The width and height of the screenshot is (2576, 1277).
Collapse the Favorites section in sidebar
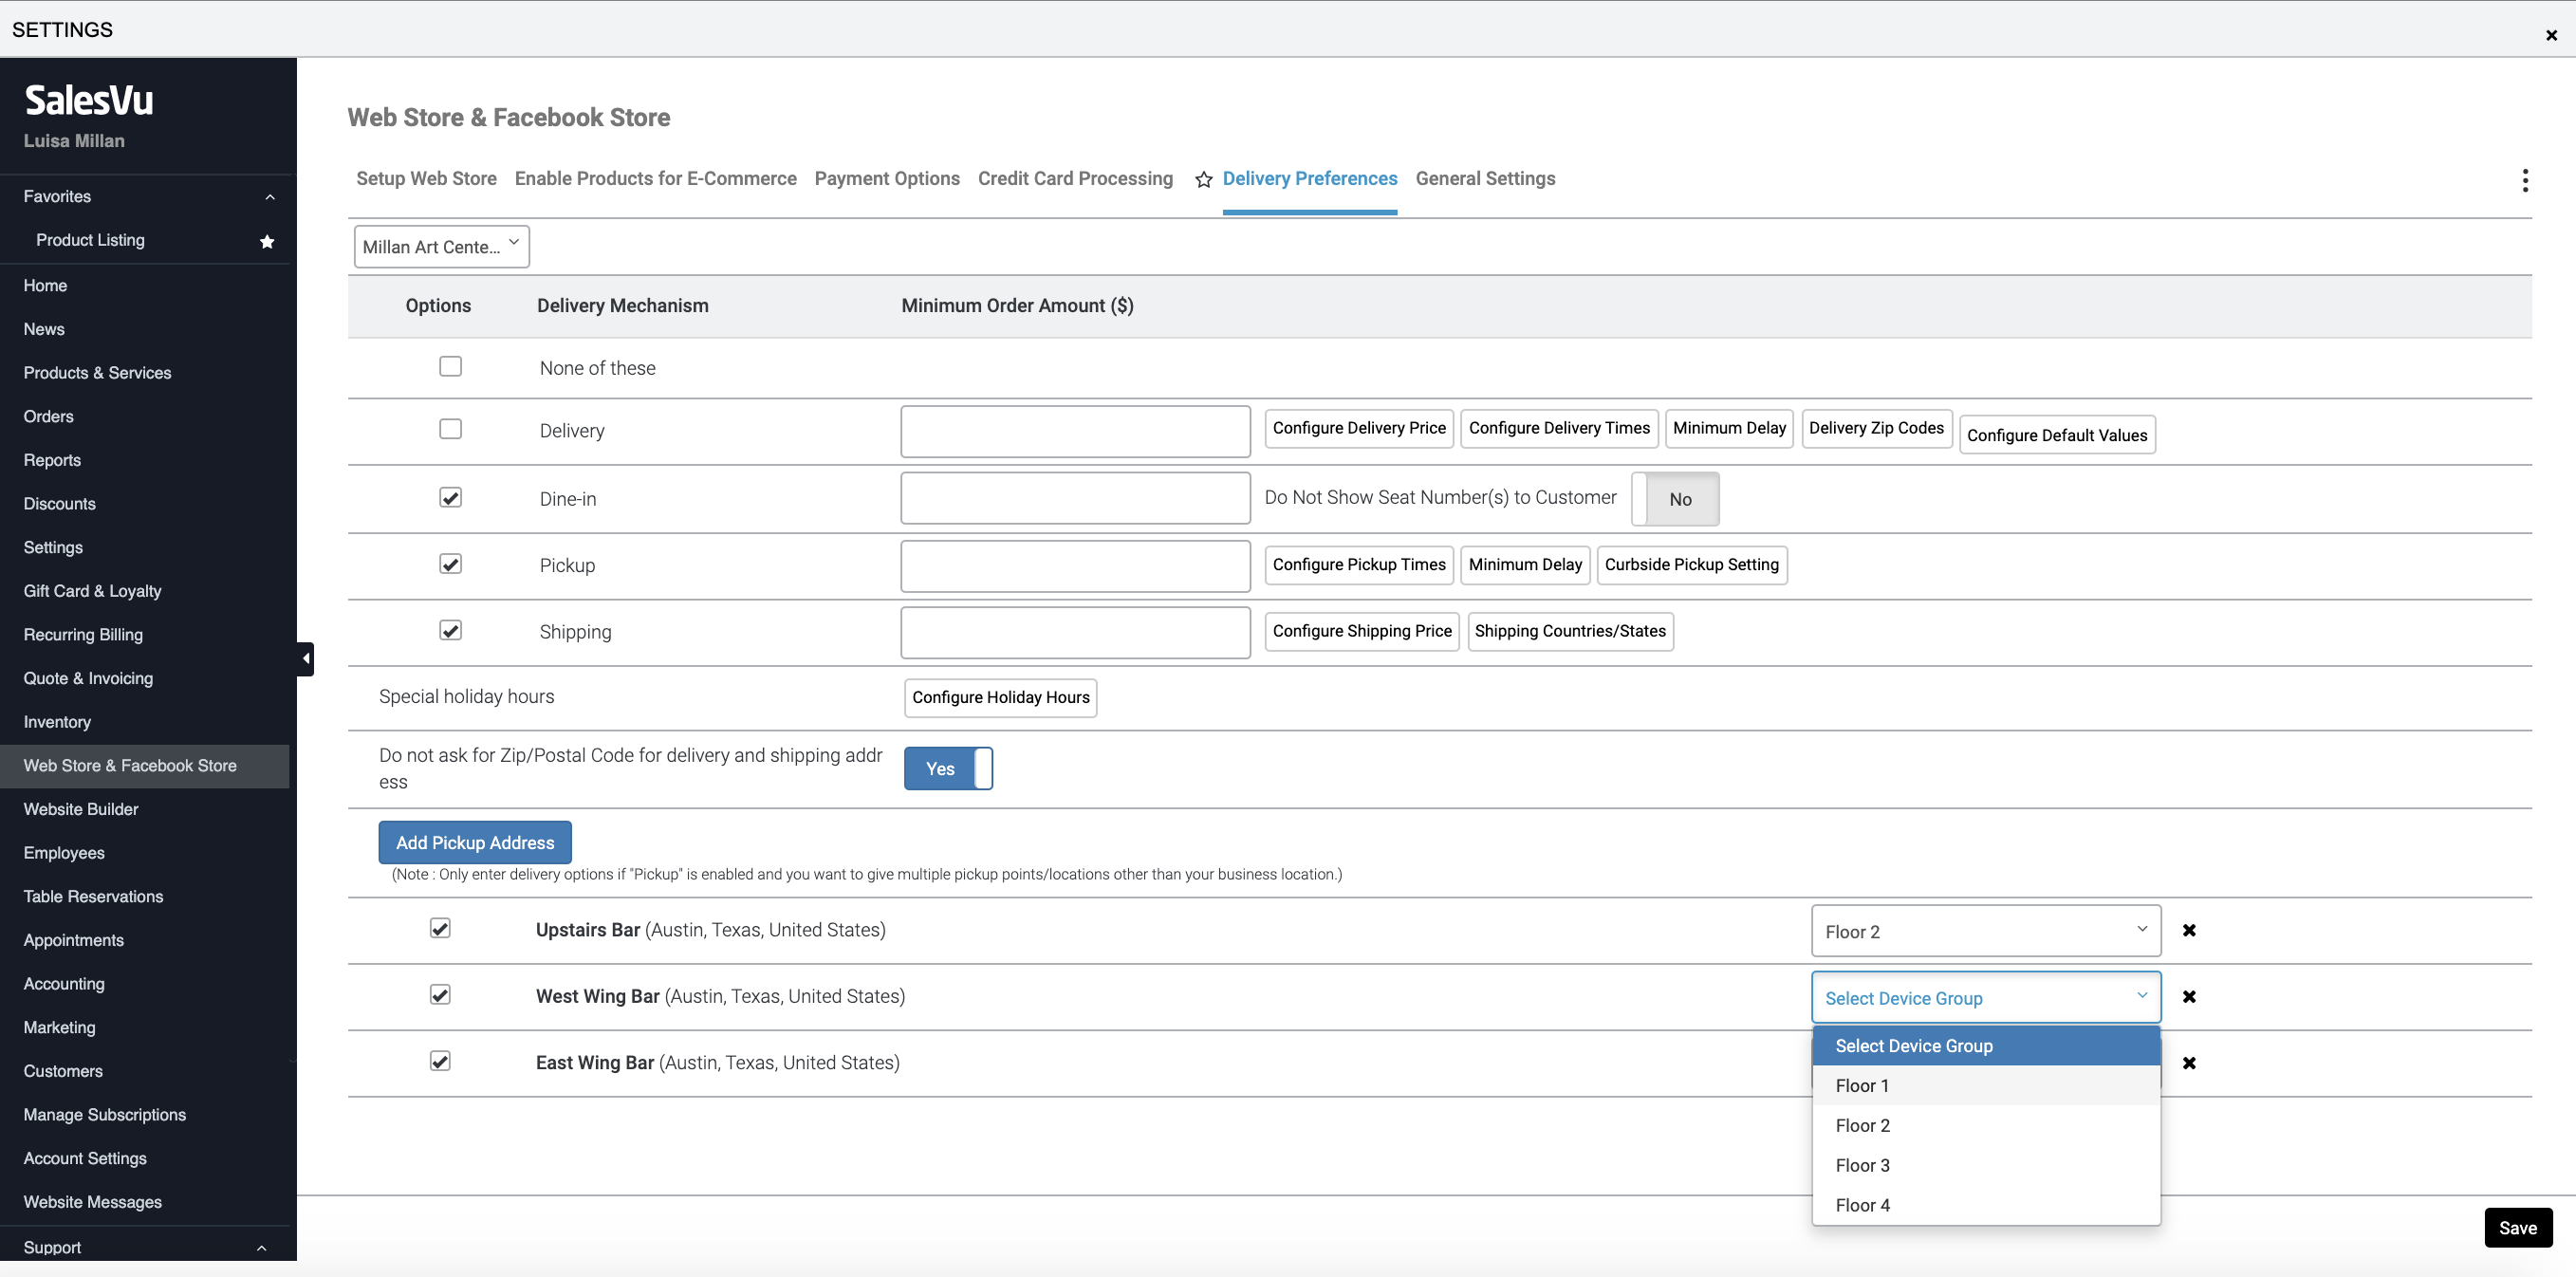point(270,197)
